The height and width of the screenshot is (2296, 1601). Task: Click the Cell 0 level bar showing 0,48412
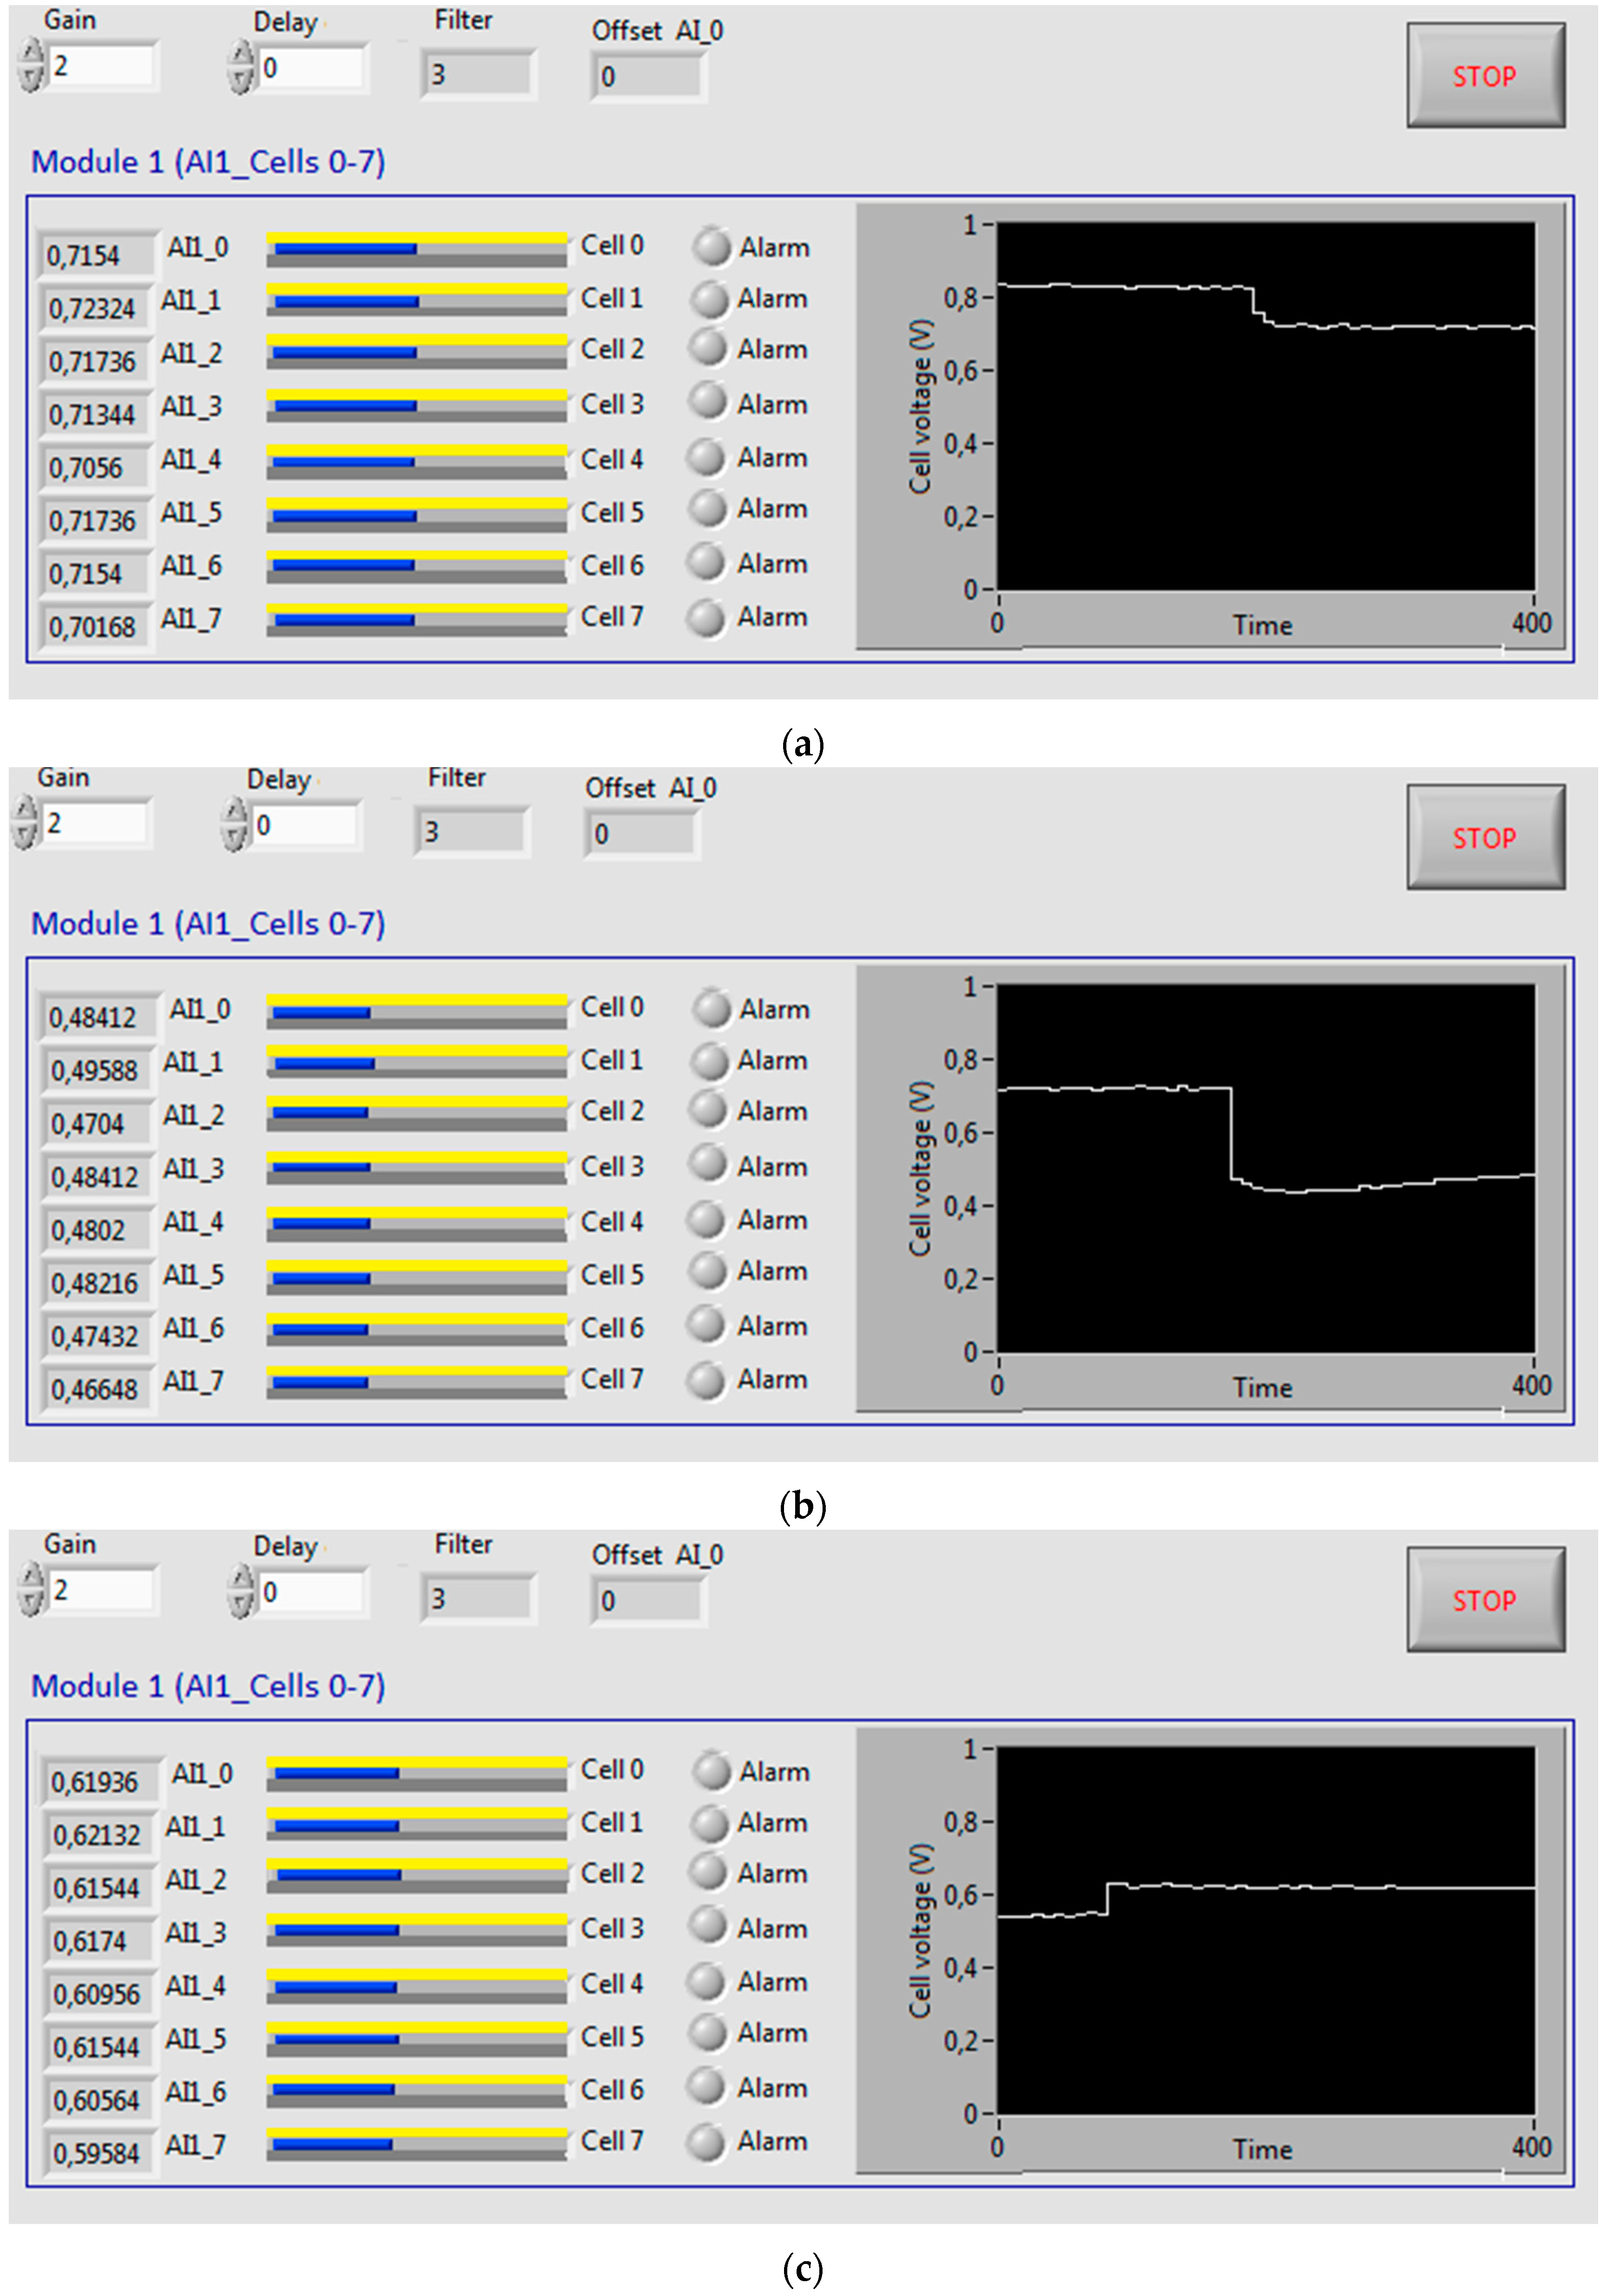416,1012
